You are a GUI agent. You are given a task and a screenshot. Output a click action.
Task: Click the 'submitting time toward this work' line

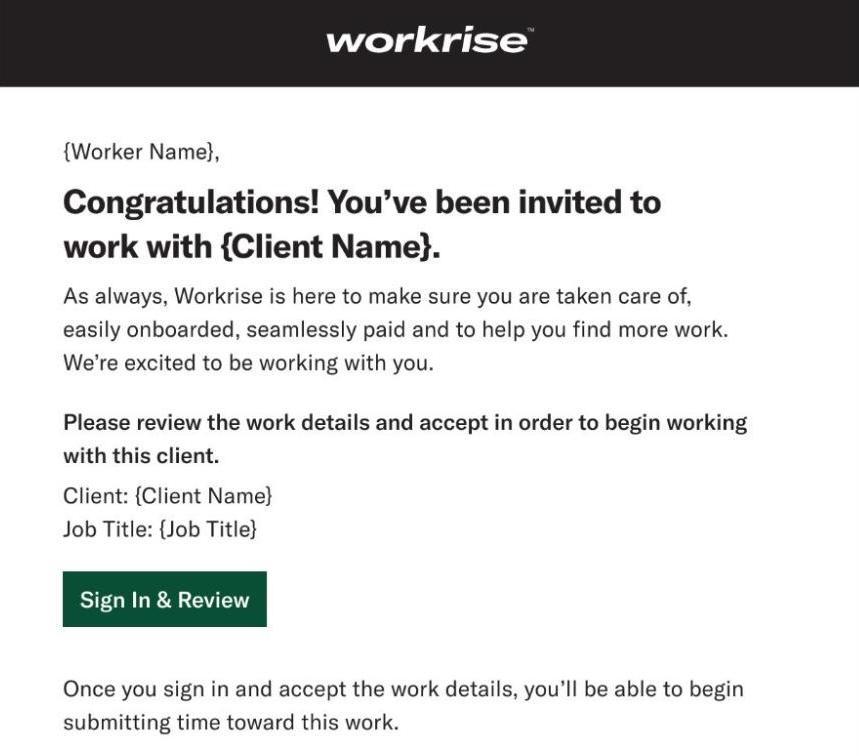pos(231,723)
